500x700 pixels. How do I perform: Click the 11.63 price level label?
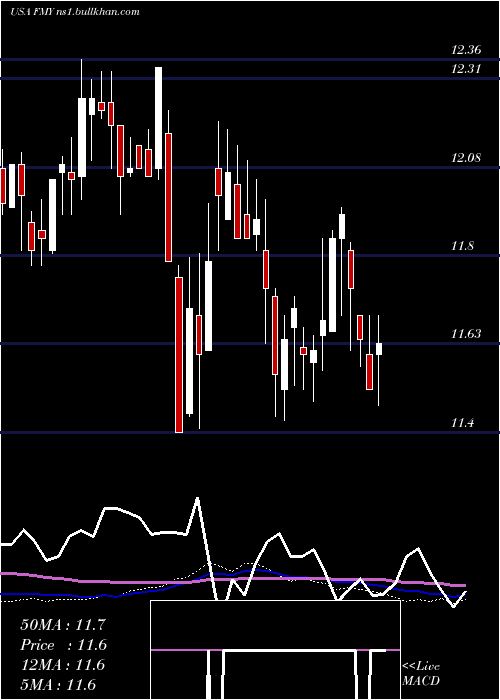pos(466,333)
